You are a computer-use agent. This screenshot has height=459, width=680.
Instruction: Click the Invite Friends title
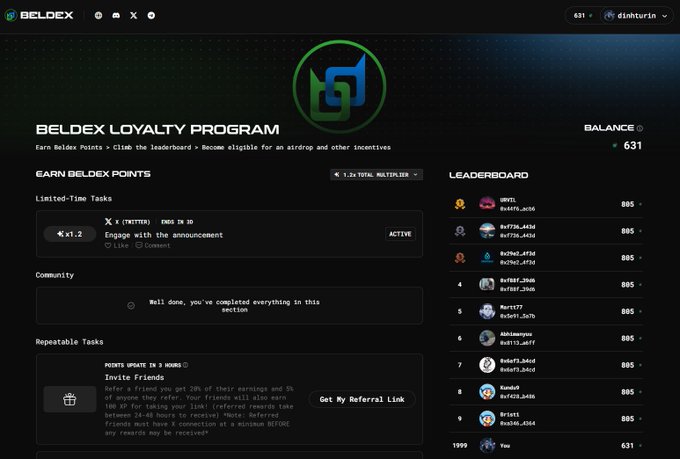(134, 377)
